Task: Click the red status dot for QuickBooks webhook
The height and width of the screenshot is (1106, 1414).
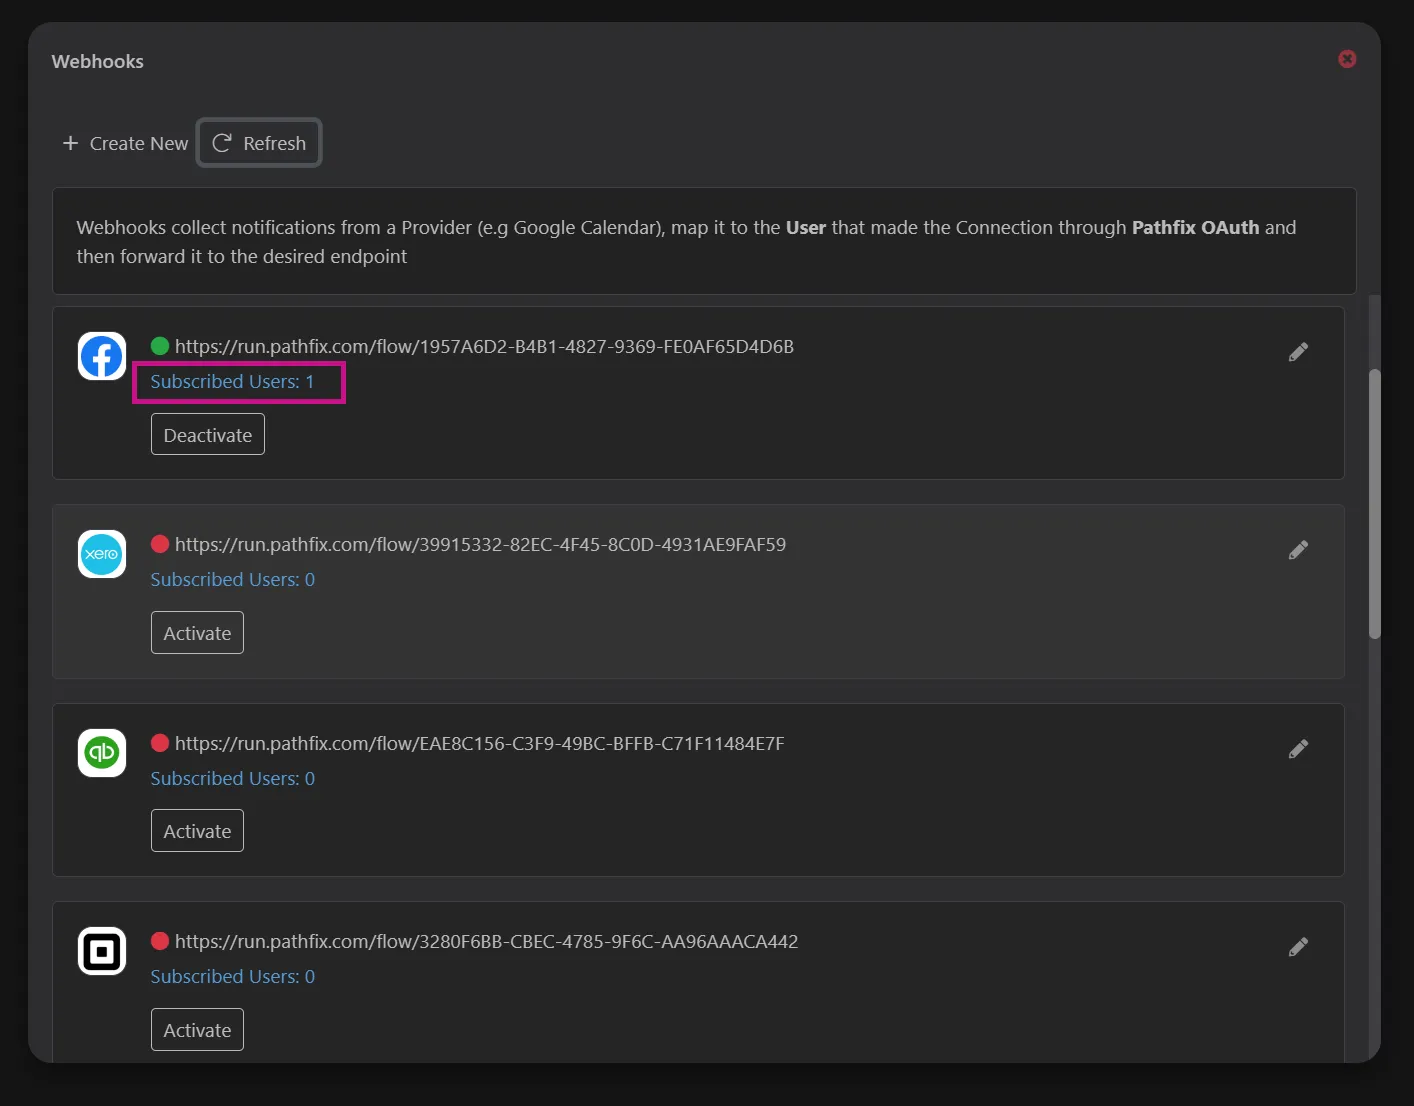Action: [x=160, y=743]
